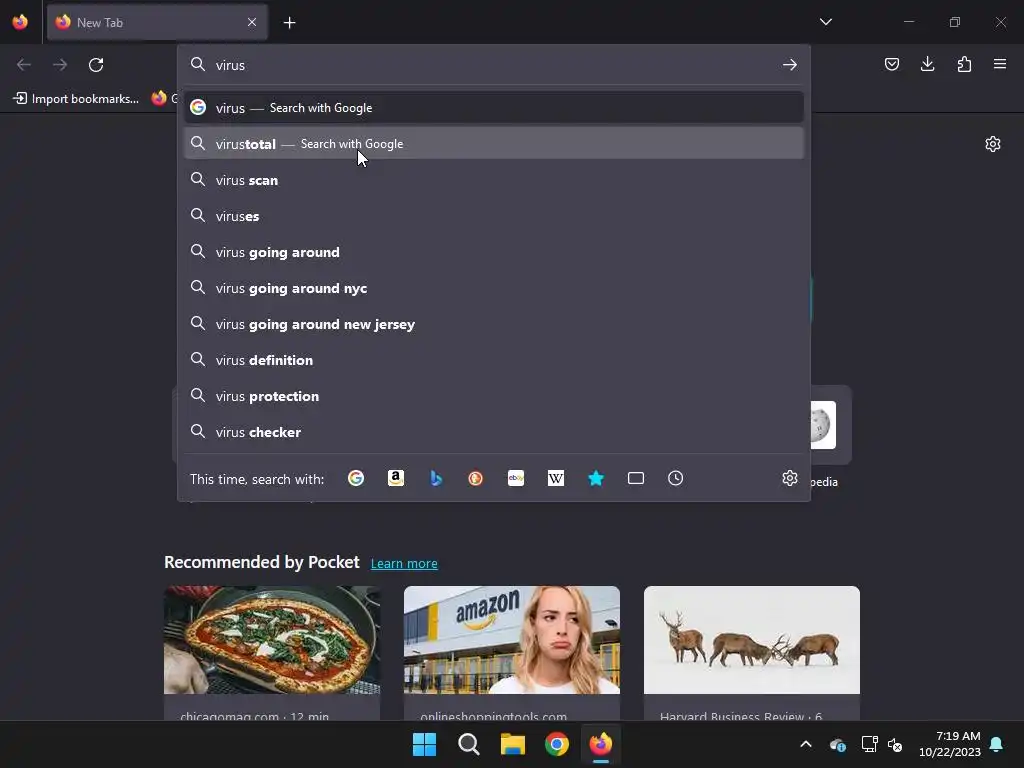Search history using the clock icon
The height and width of the screenshot is (768, 1024).
click(676, 478)
